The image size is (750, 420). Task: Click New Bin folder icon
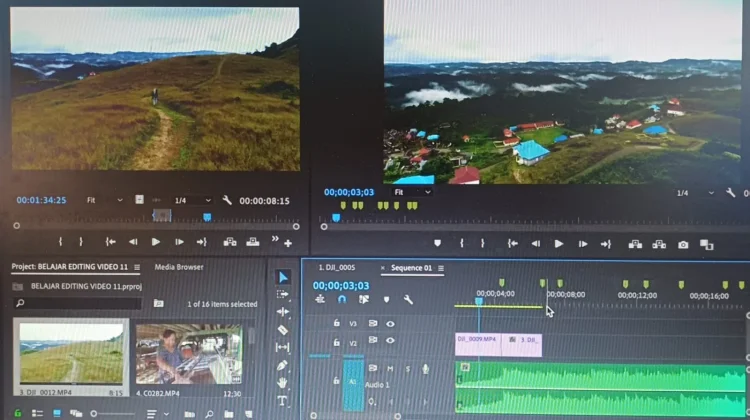229,414
